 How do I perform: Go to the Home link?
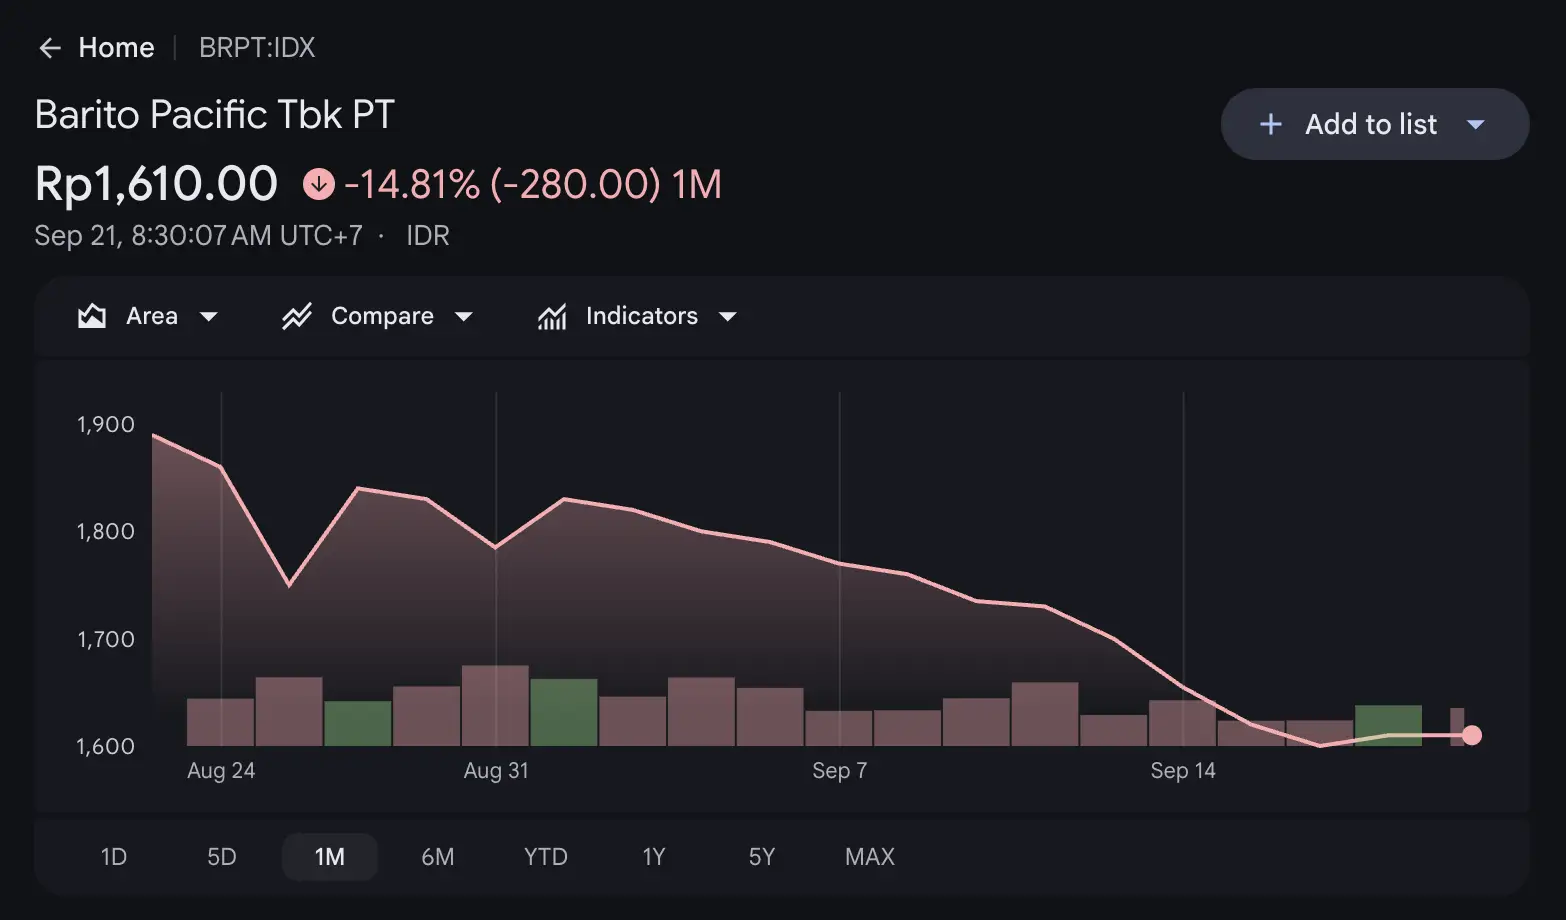[116, 48]
